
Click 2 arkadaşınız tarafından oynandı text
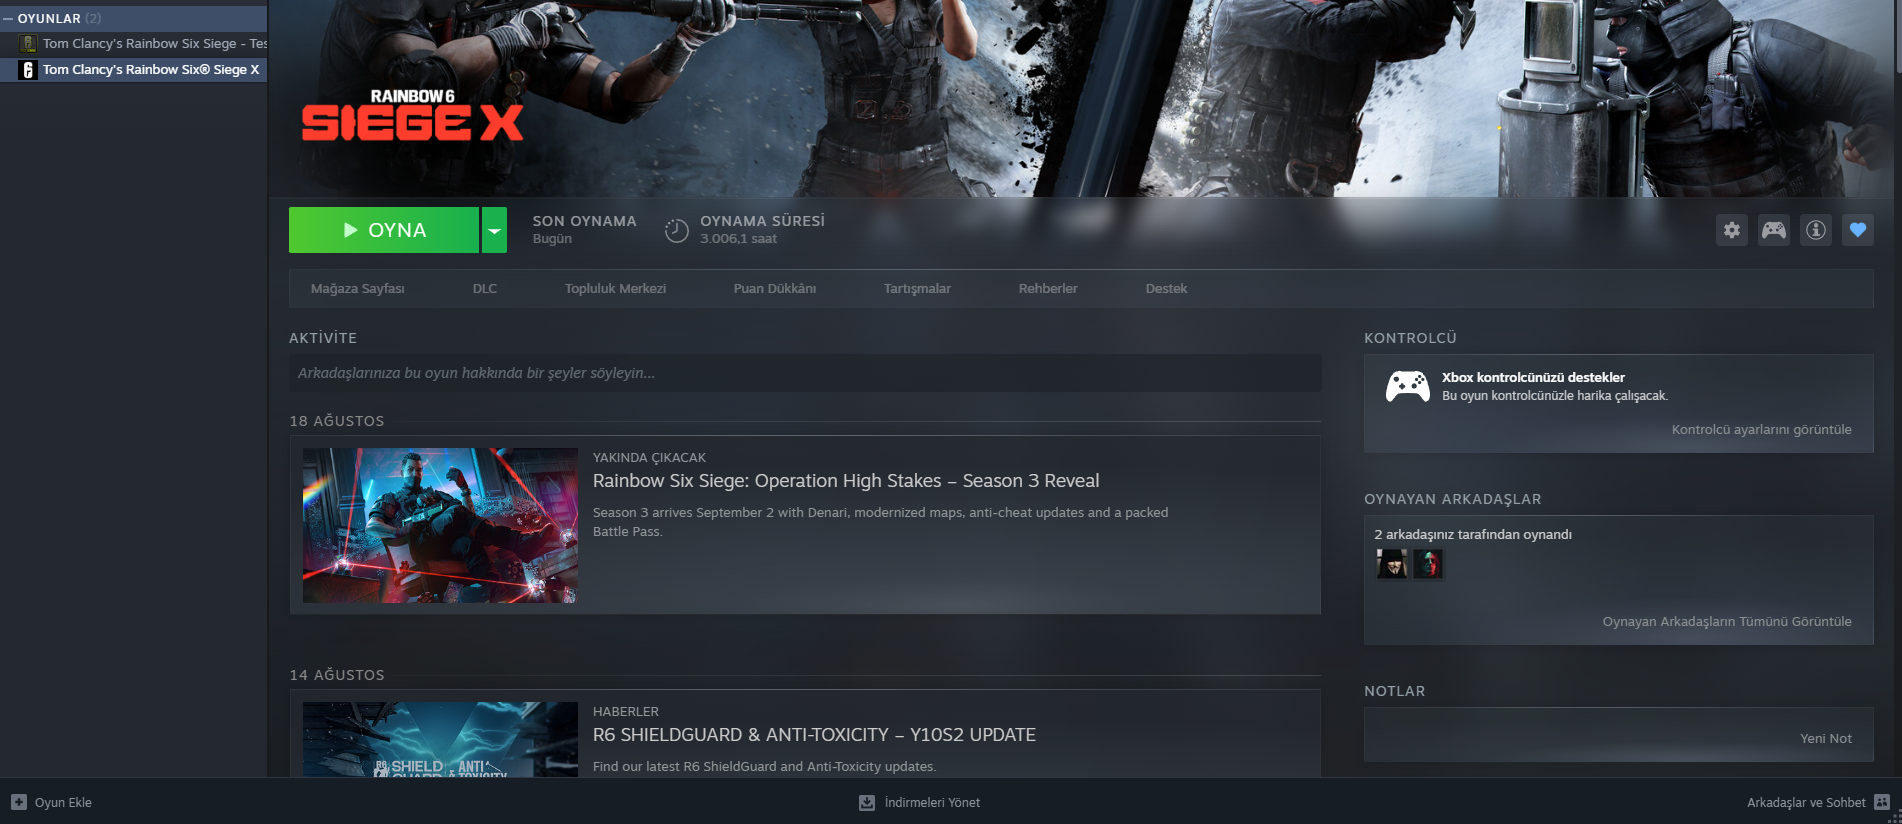click(1473, 534)
